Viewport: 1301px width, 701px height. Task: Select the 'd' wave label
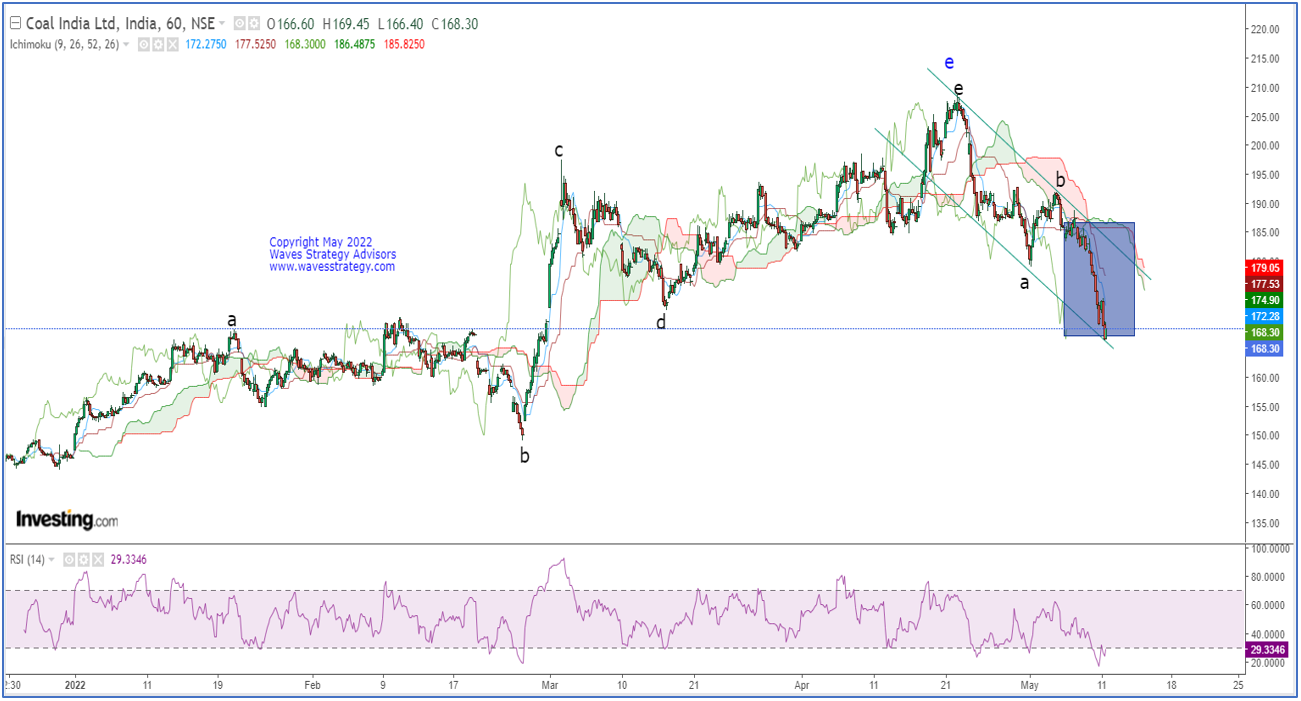pyautogui.click(x=660, y=321)
